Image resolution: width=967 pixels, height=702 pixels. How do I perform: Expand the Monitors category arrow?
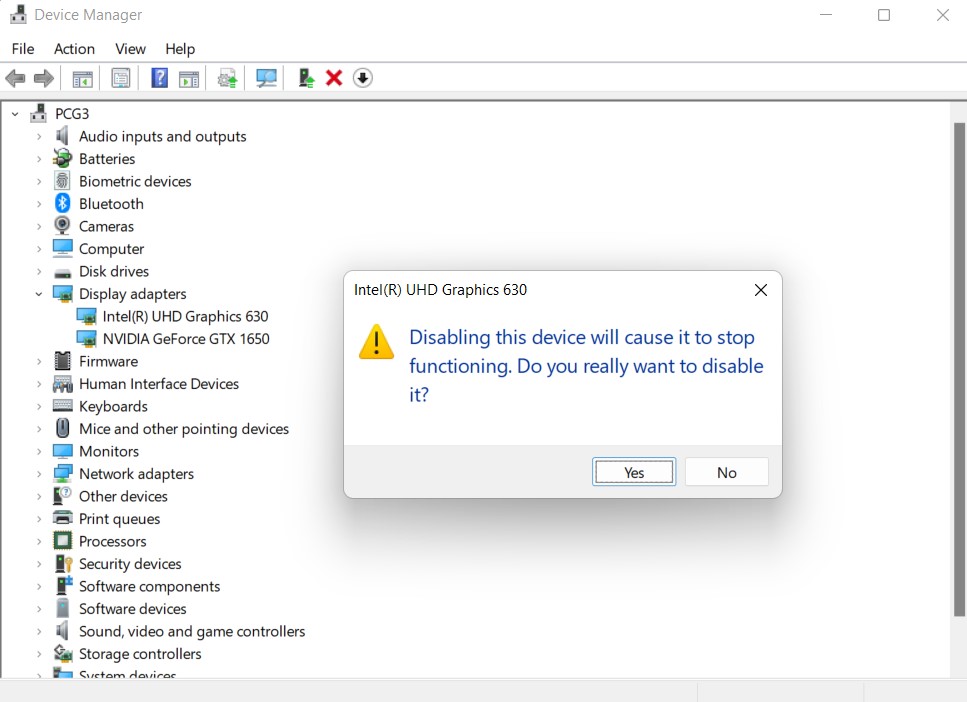pyautogui.click(x=39, y=452)
